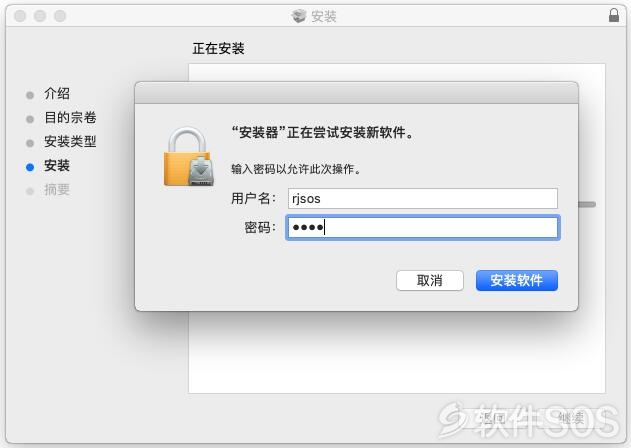The image size is (631, 448).
Task: Click the gray bullet beside 安装类型
Action: point(30,143)
